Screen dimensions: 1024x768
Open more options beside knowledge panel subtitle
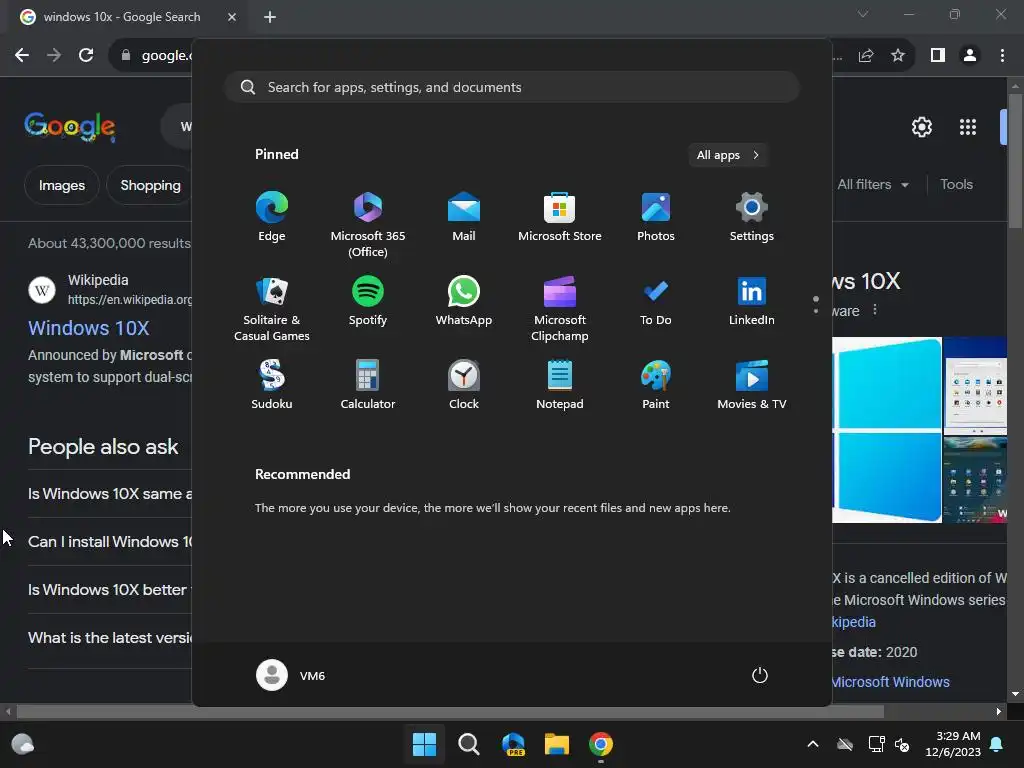[x=875, y=310]
